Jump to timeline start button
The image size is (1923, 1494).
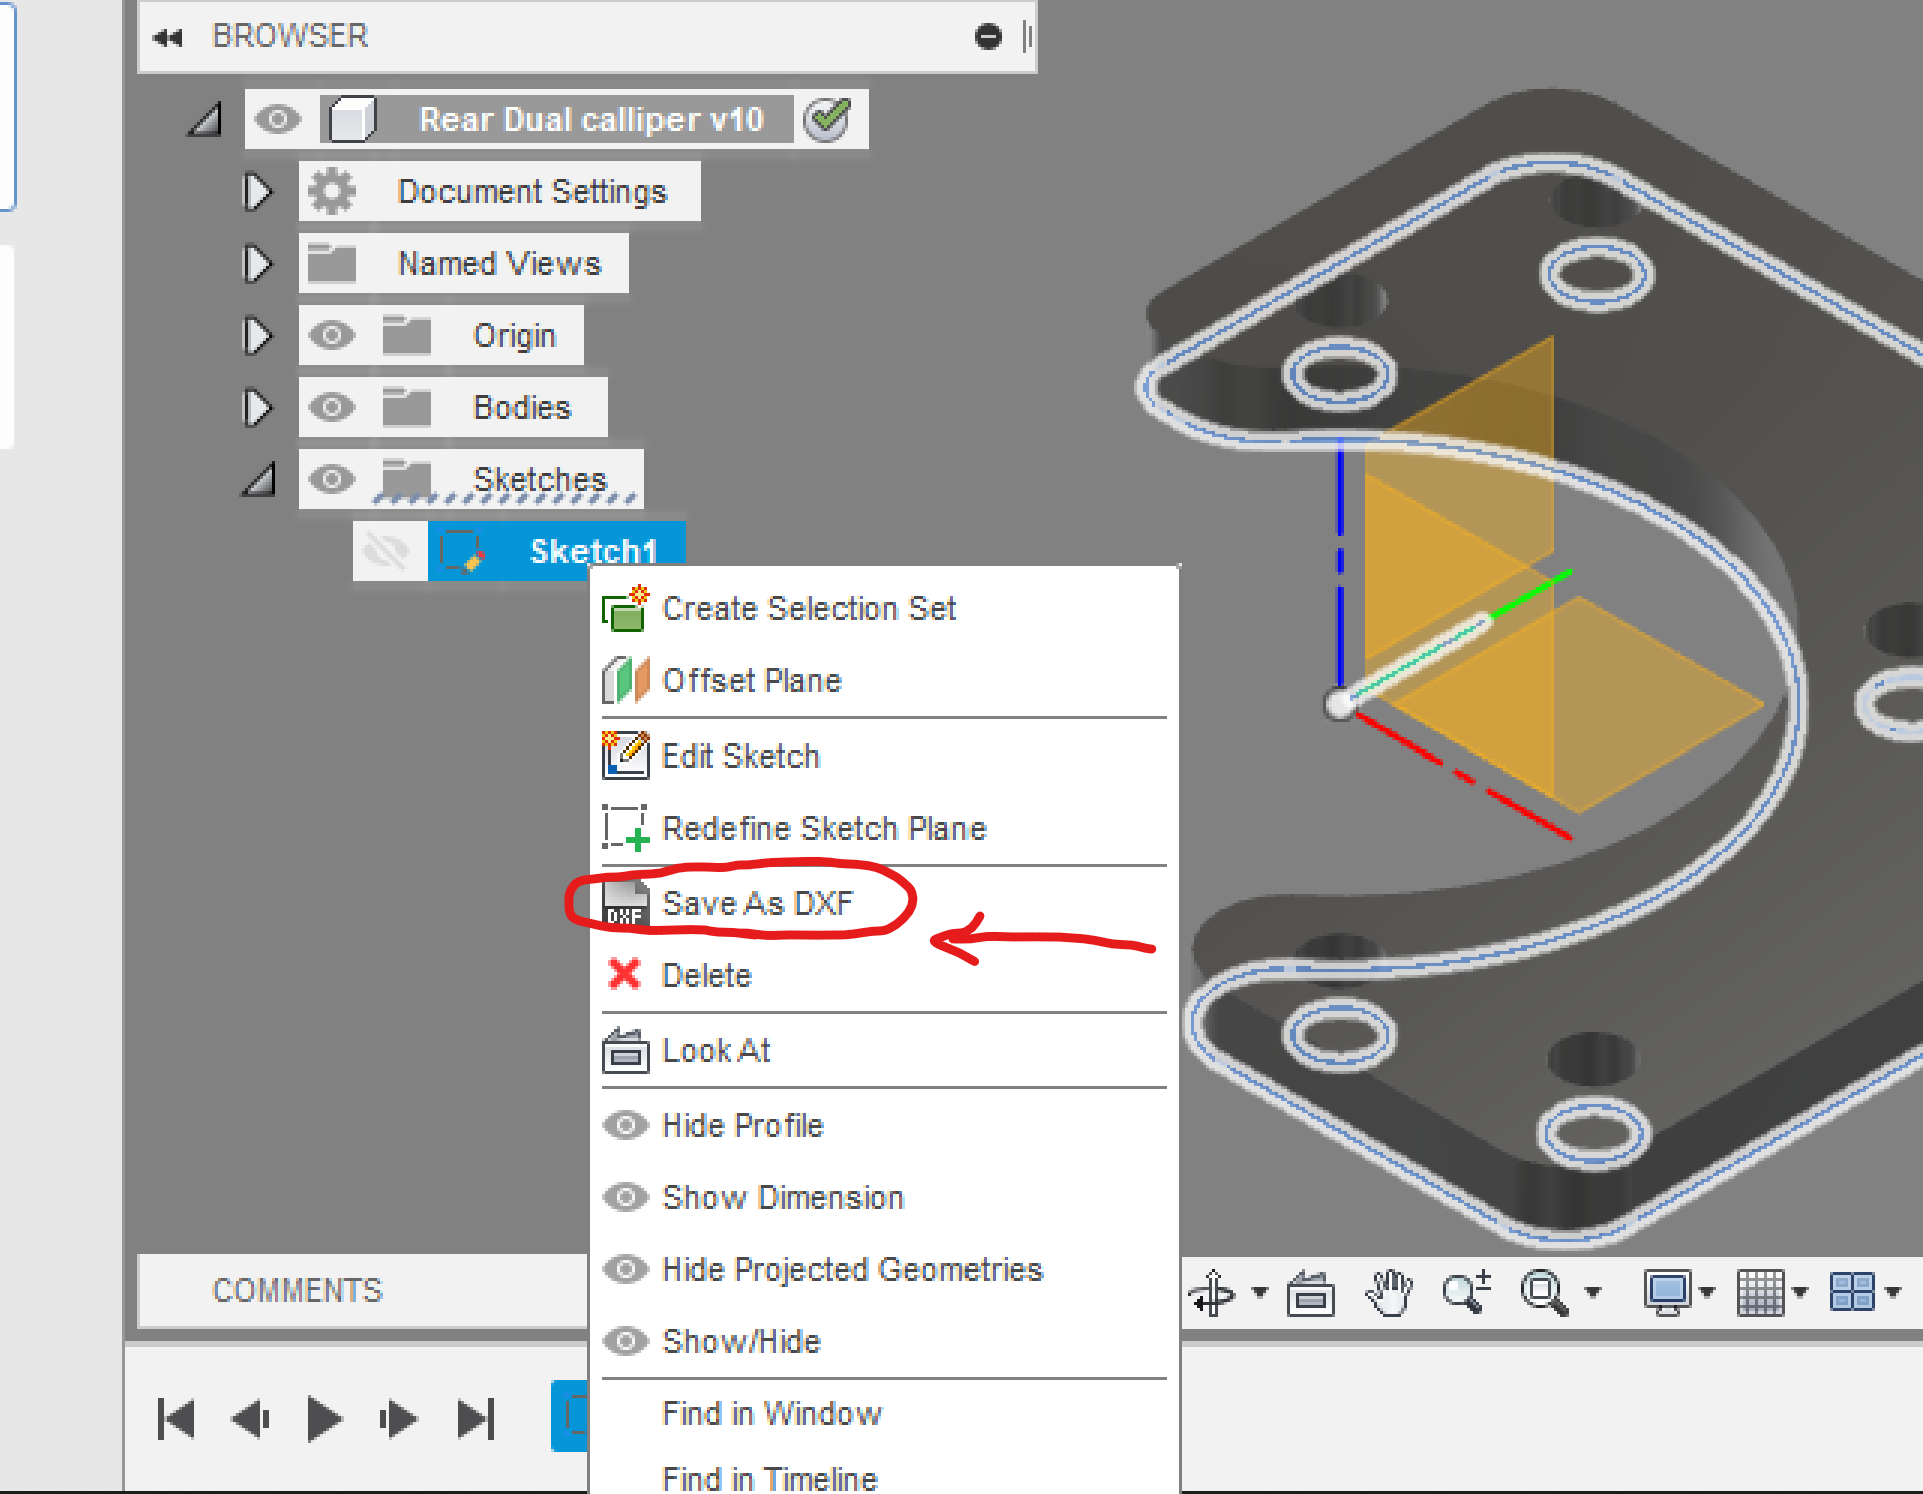tap(177, 1419)
